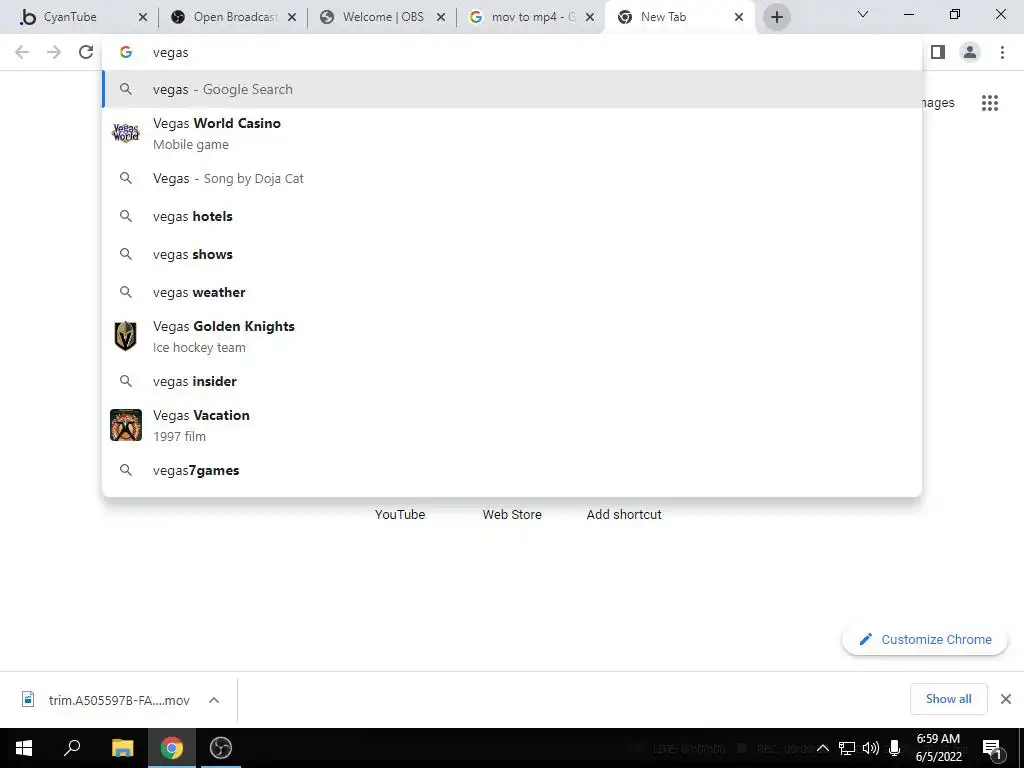1024x768 pixels.
Task: Pick the vegas7games suggestion
Action: 512,470
